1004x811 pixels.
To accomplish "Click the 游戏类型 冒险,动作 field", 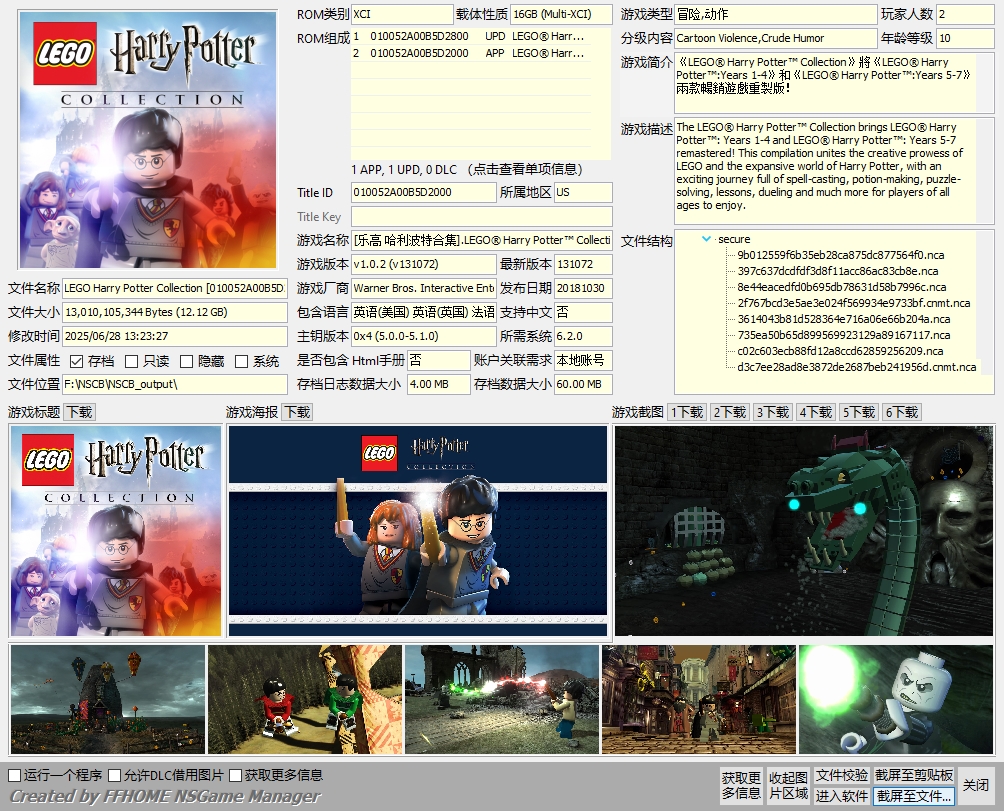I will tap(775, 14).
